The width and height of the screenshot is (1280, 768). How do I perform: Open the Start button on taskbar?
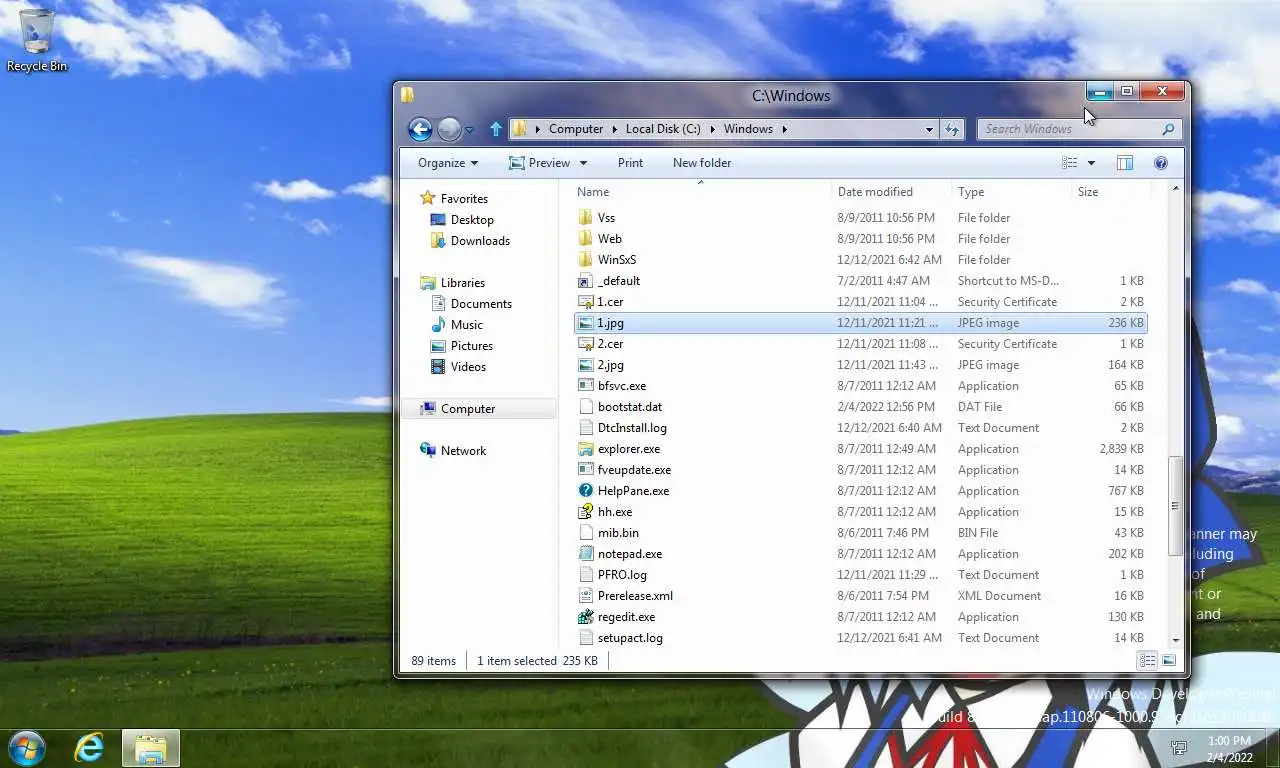26,747
